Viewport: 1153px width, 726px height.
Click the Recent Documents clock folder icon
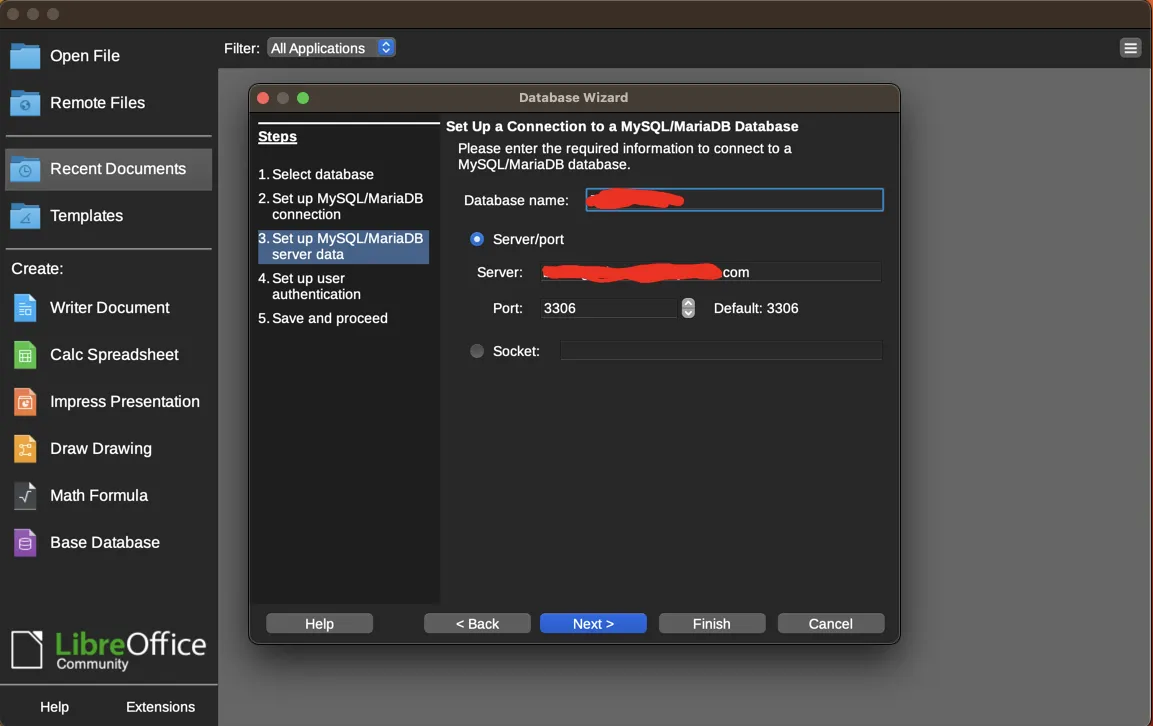pyautogui.click(x=25, y=169)
